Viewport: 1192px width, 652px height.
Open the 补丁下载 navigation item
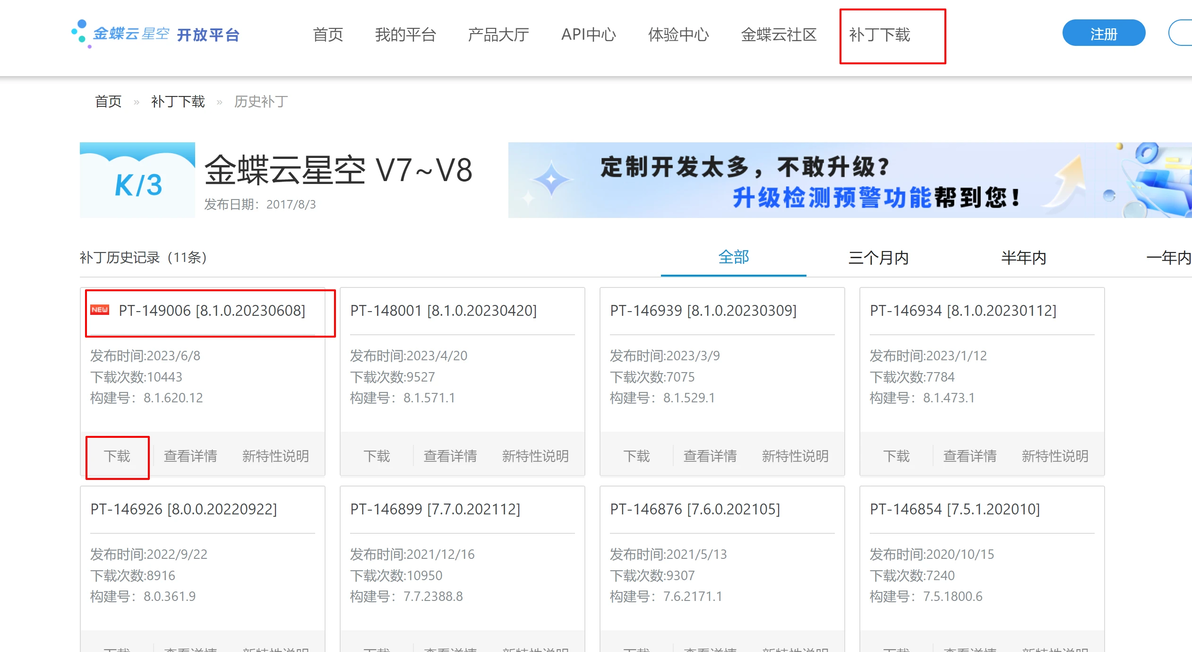[879, 35]
